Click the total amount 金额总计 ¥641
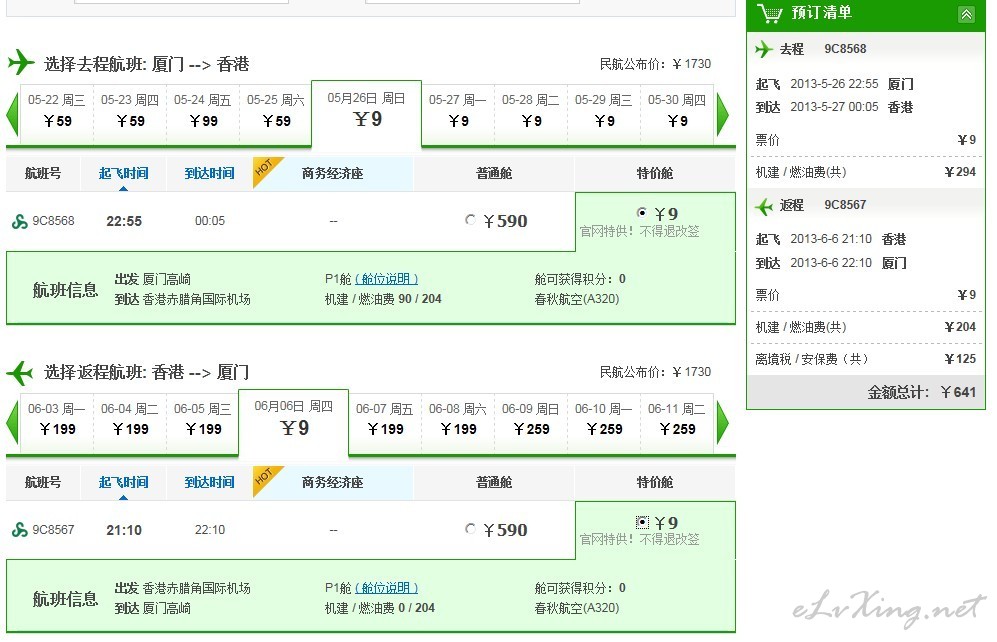Image resolution: width=997 pixels, height=642 pixels. (921, 392)
